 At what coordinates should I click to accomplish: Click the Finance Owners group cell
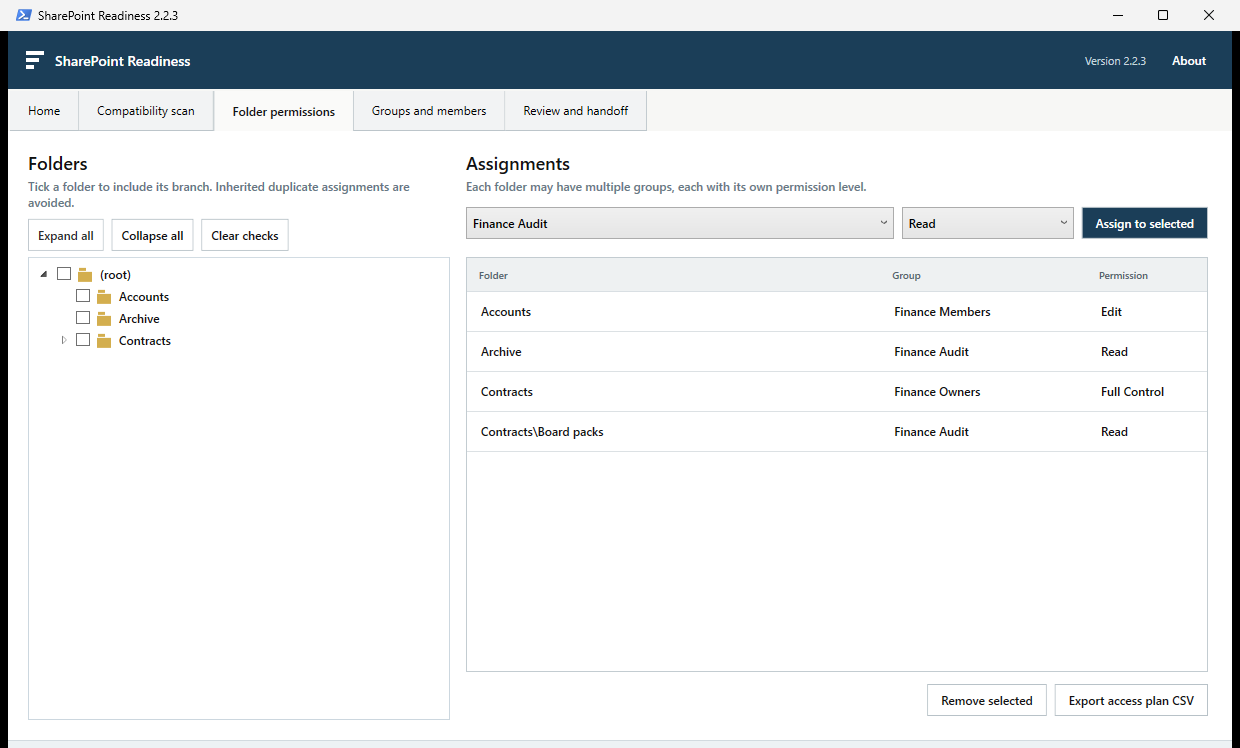[x=937, y=392]
